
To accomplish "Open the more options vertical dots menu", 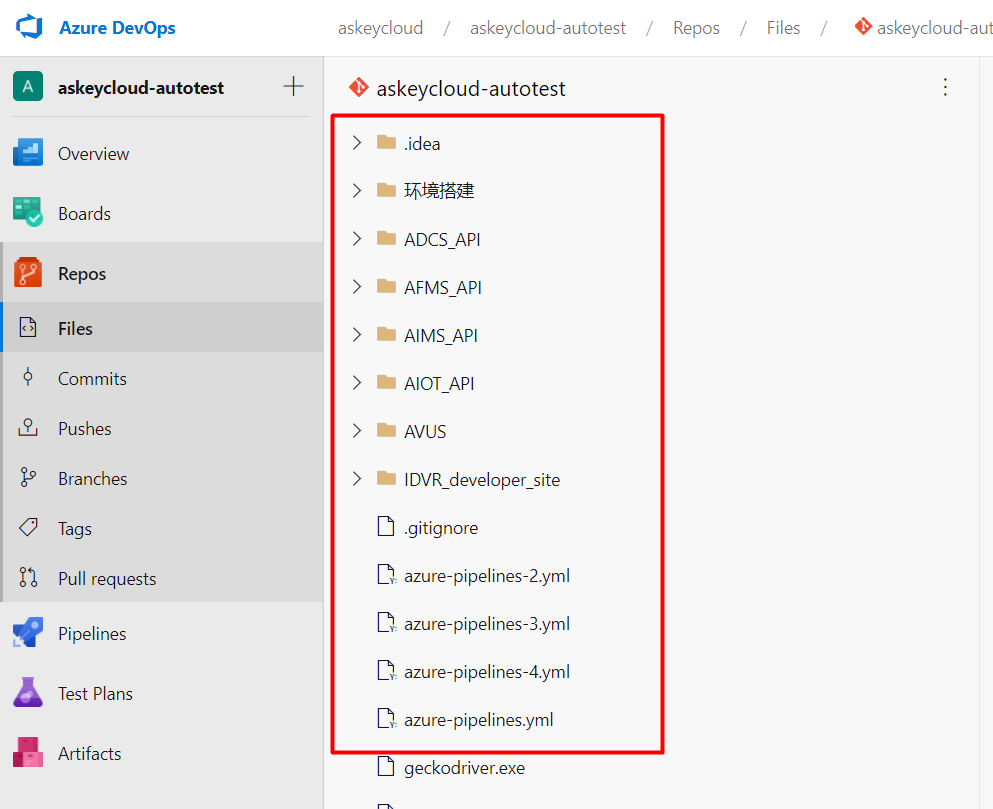I will click(x=945, y=87).
